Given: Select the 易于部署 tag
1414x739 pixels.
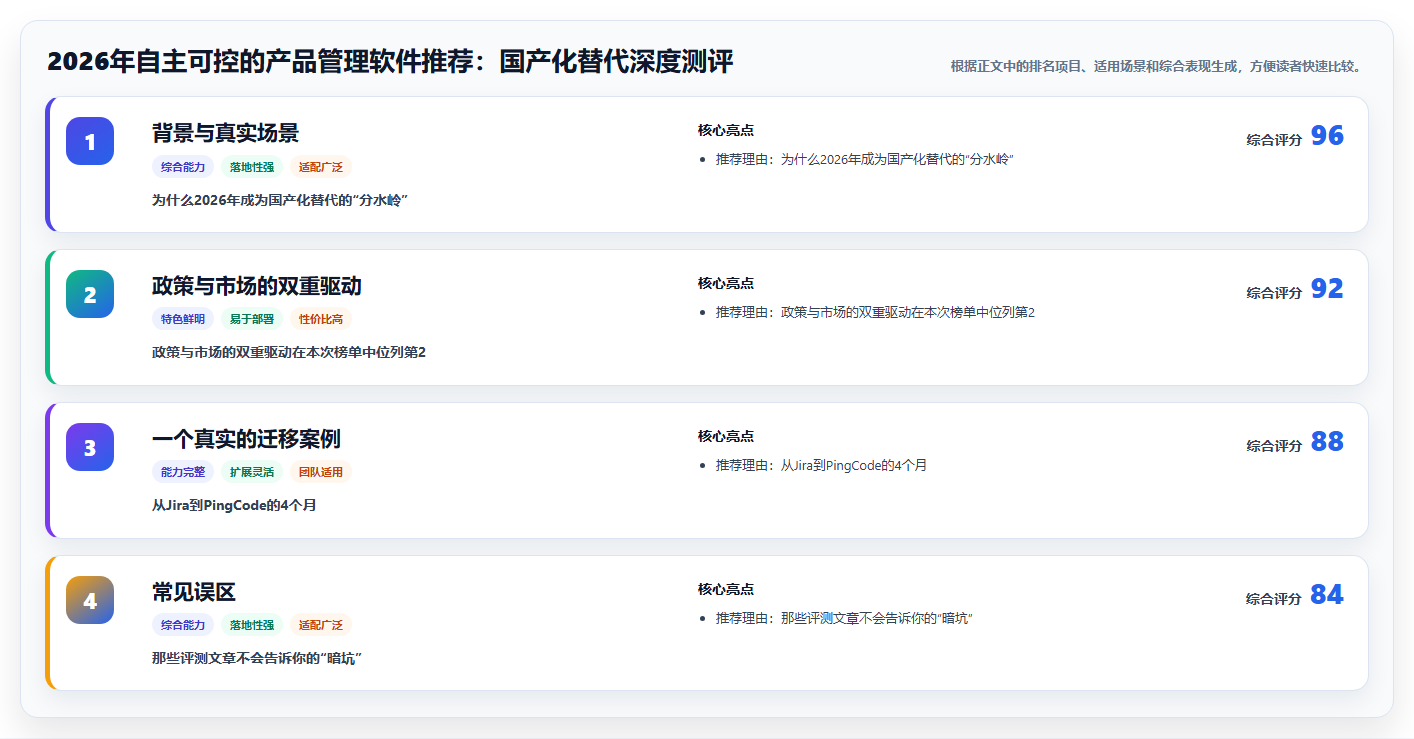Looking at the screenshot, I should point(252,320).
